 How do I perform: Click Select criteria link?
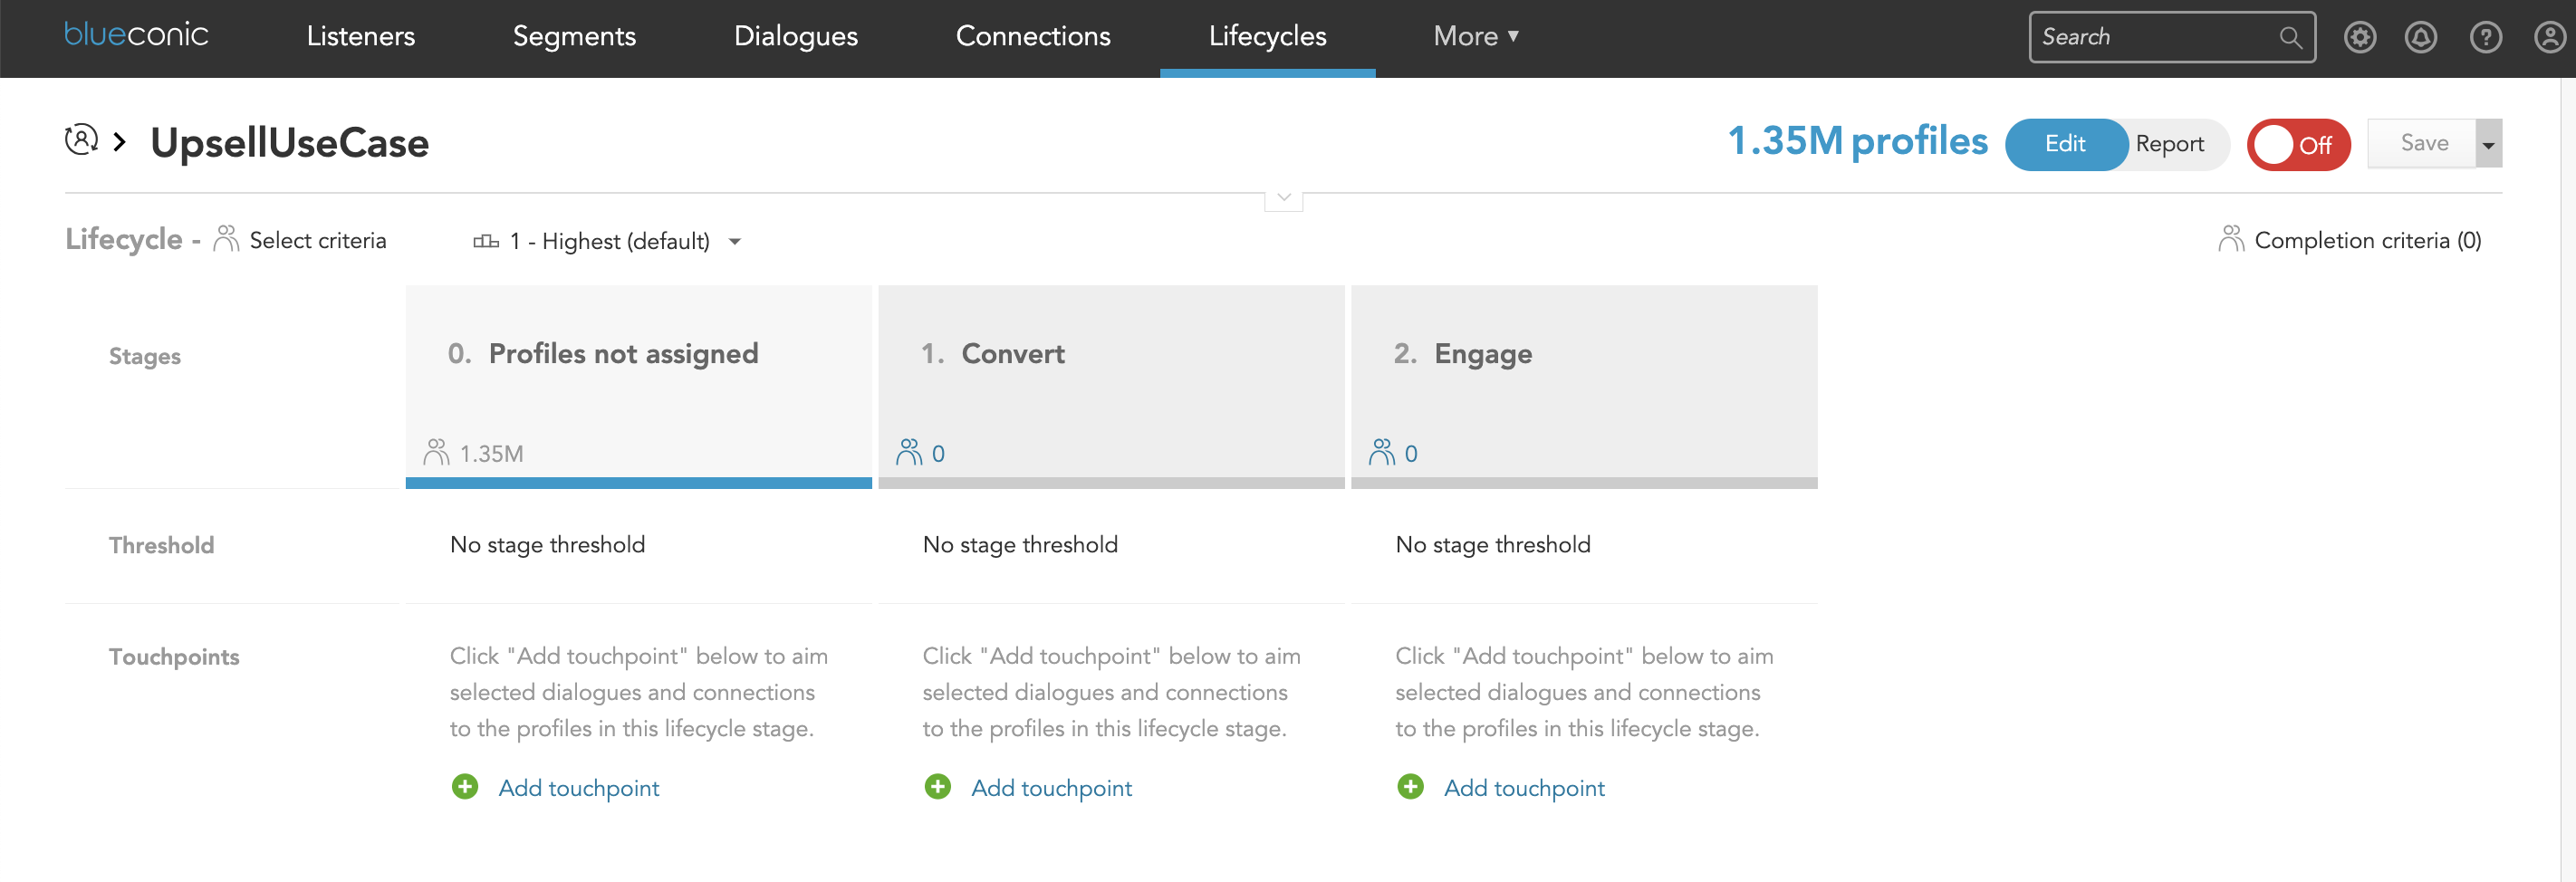(318, 241)
